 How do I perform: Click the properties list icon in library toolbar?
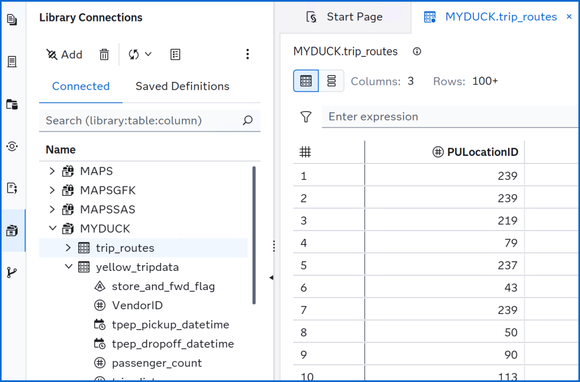(175, 54)
